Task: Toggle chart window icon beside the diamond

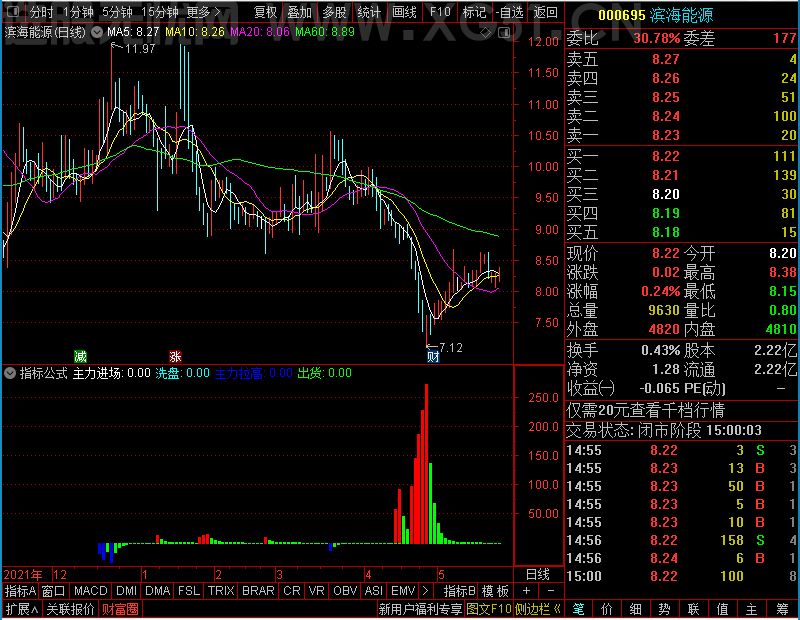Action: pos(504,33)
